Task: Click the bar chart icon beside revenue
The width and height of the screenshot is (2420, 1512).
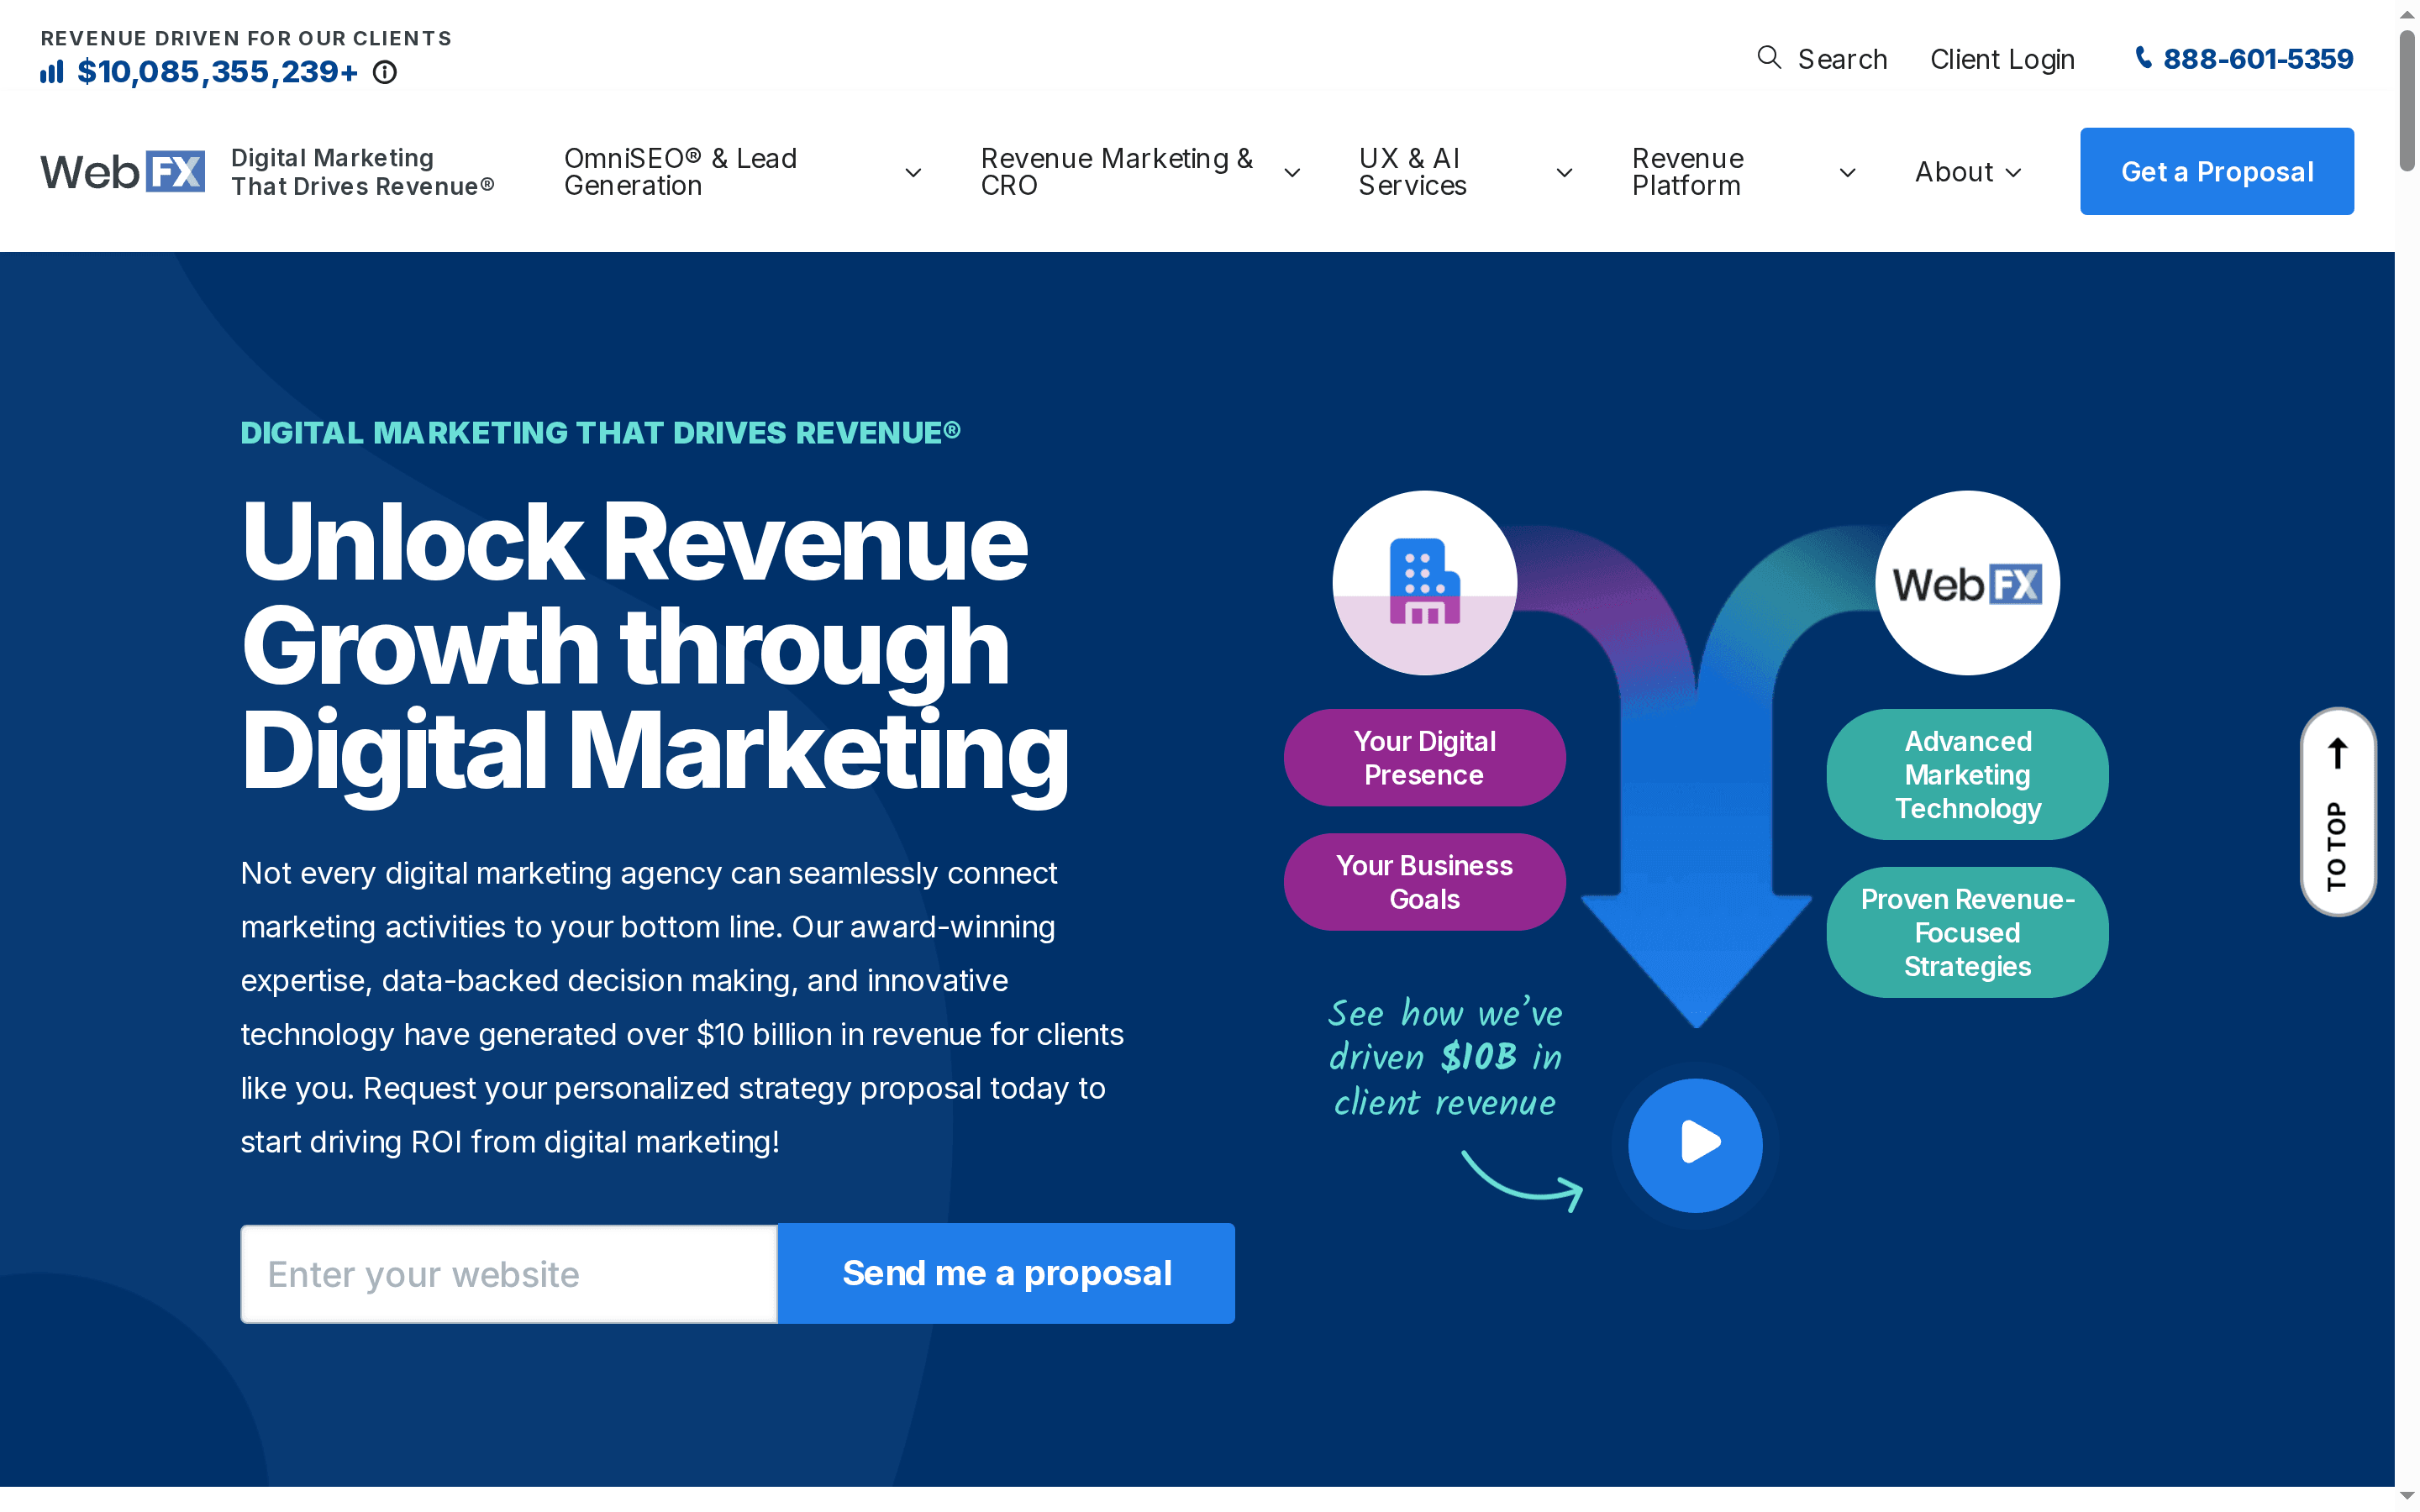Action: pos(52,72)
